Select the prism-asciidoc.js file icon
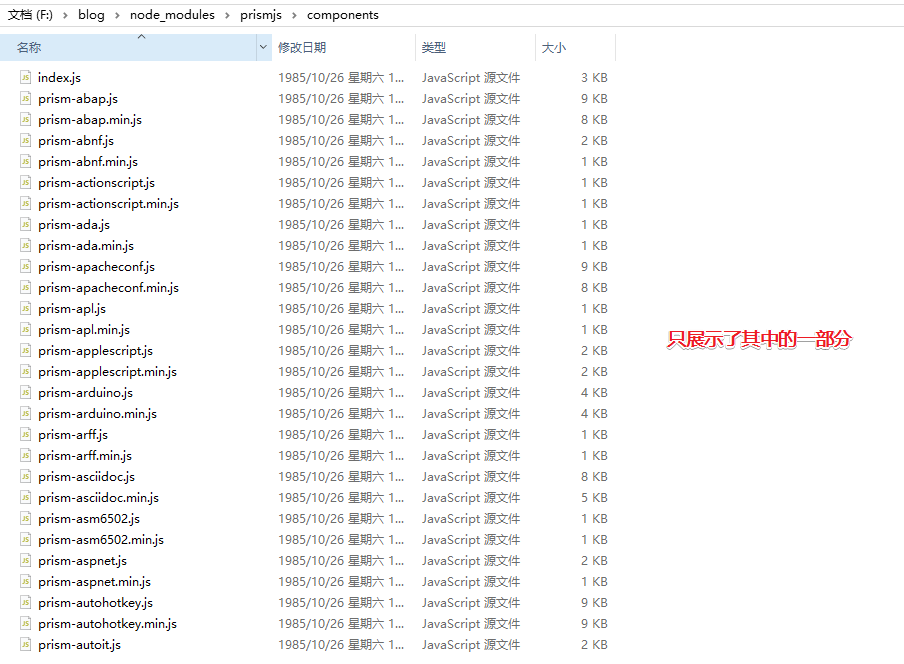The height and width of the screenshot is (664, 904). click(25, 477)
